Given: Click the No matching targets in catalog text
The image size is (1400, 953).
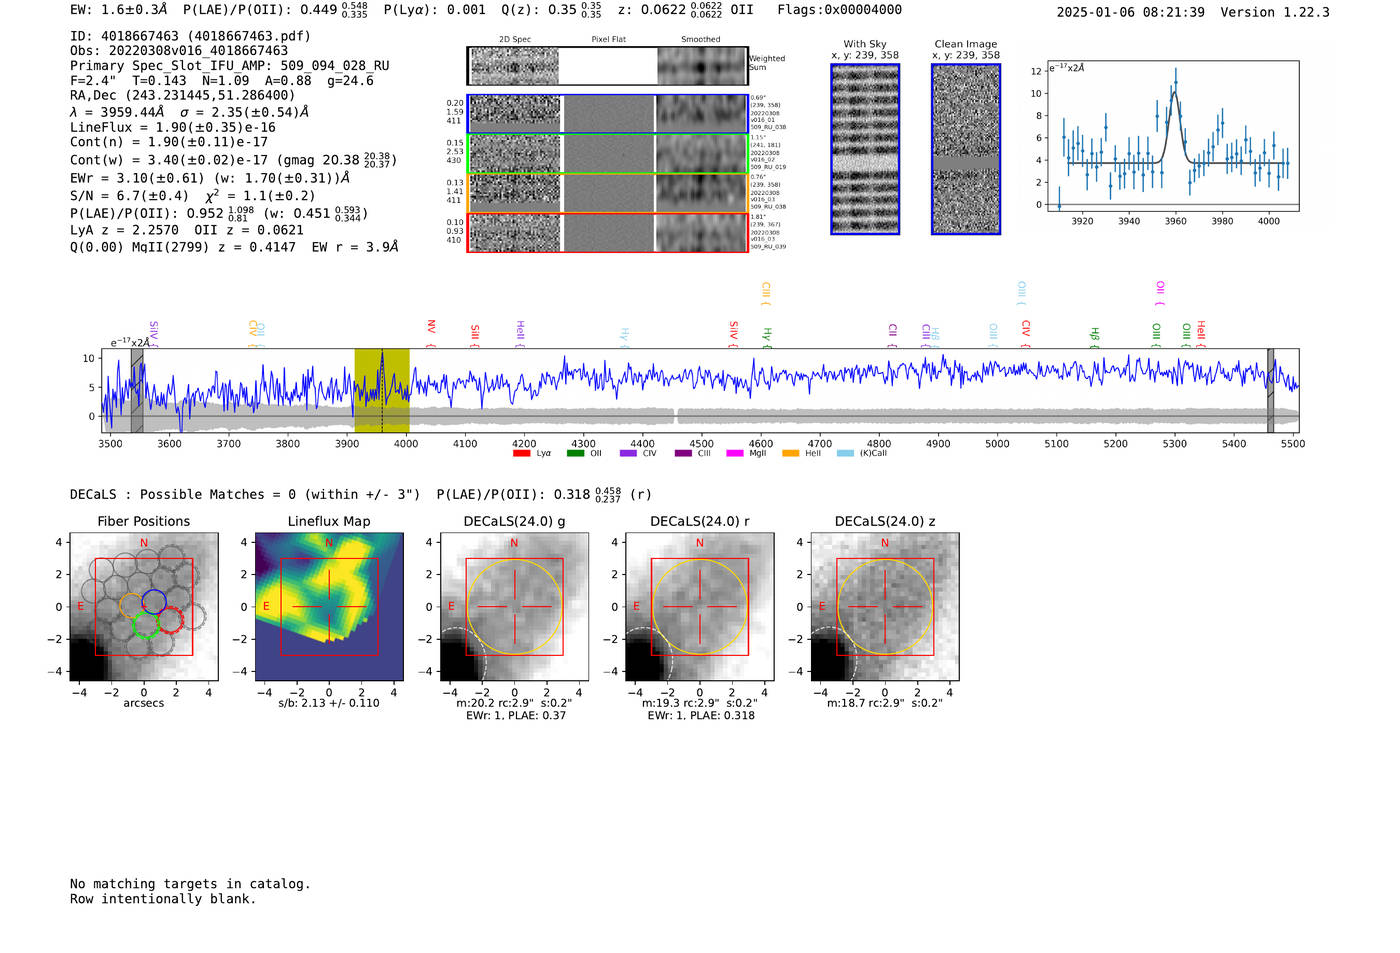Looking at the screenshot, I should (190, 884).
